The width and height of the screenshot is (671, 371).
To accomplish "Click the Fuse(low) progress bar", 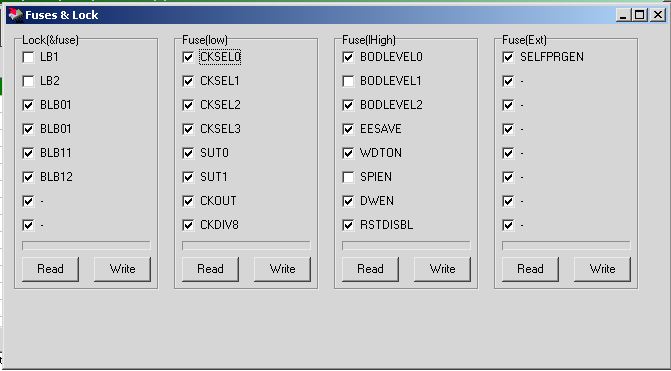I will click(x=246, y=246).
